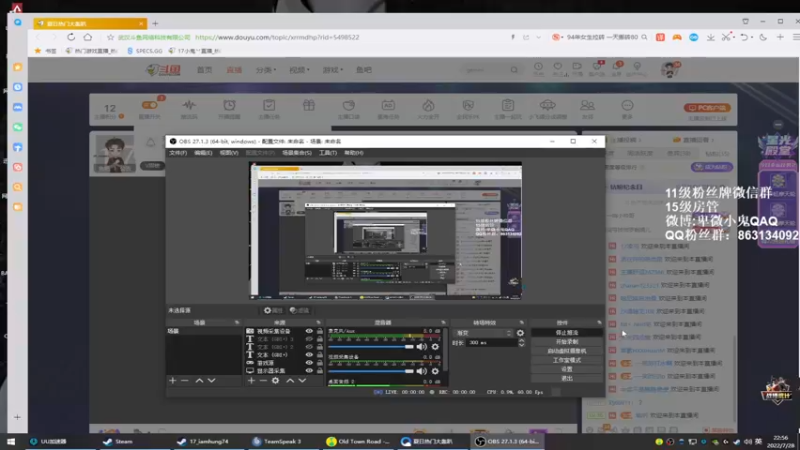Open 编辑(E) menu in OBS
800x450 pixels.
[x=203, y=153]
